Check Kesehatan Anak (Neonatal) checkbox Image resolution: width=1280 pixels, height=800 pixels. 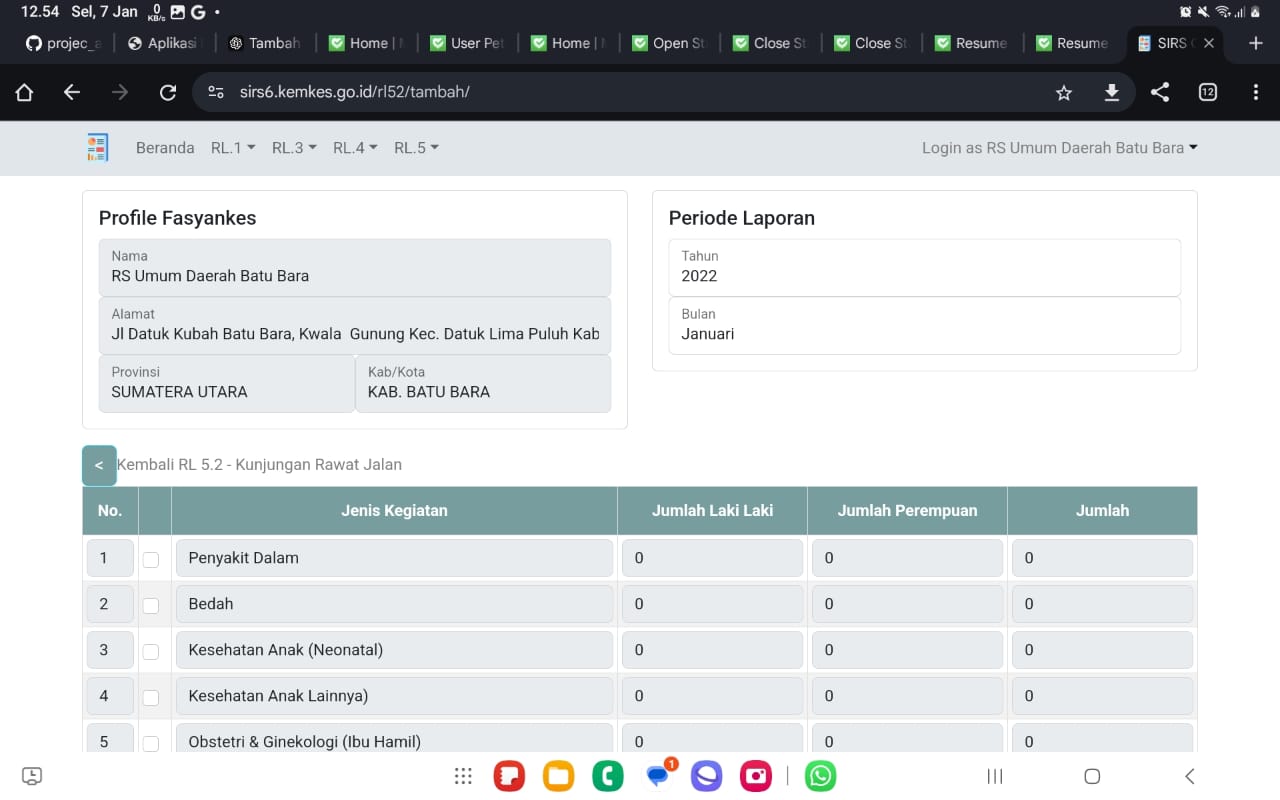(151, 651)
